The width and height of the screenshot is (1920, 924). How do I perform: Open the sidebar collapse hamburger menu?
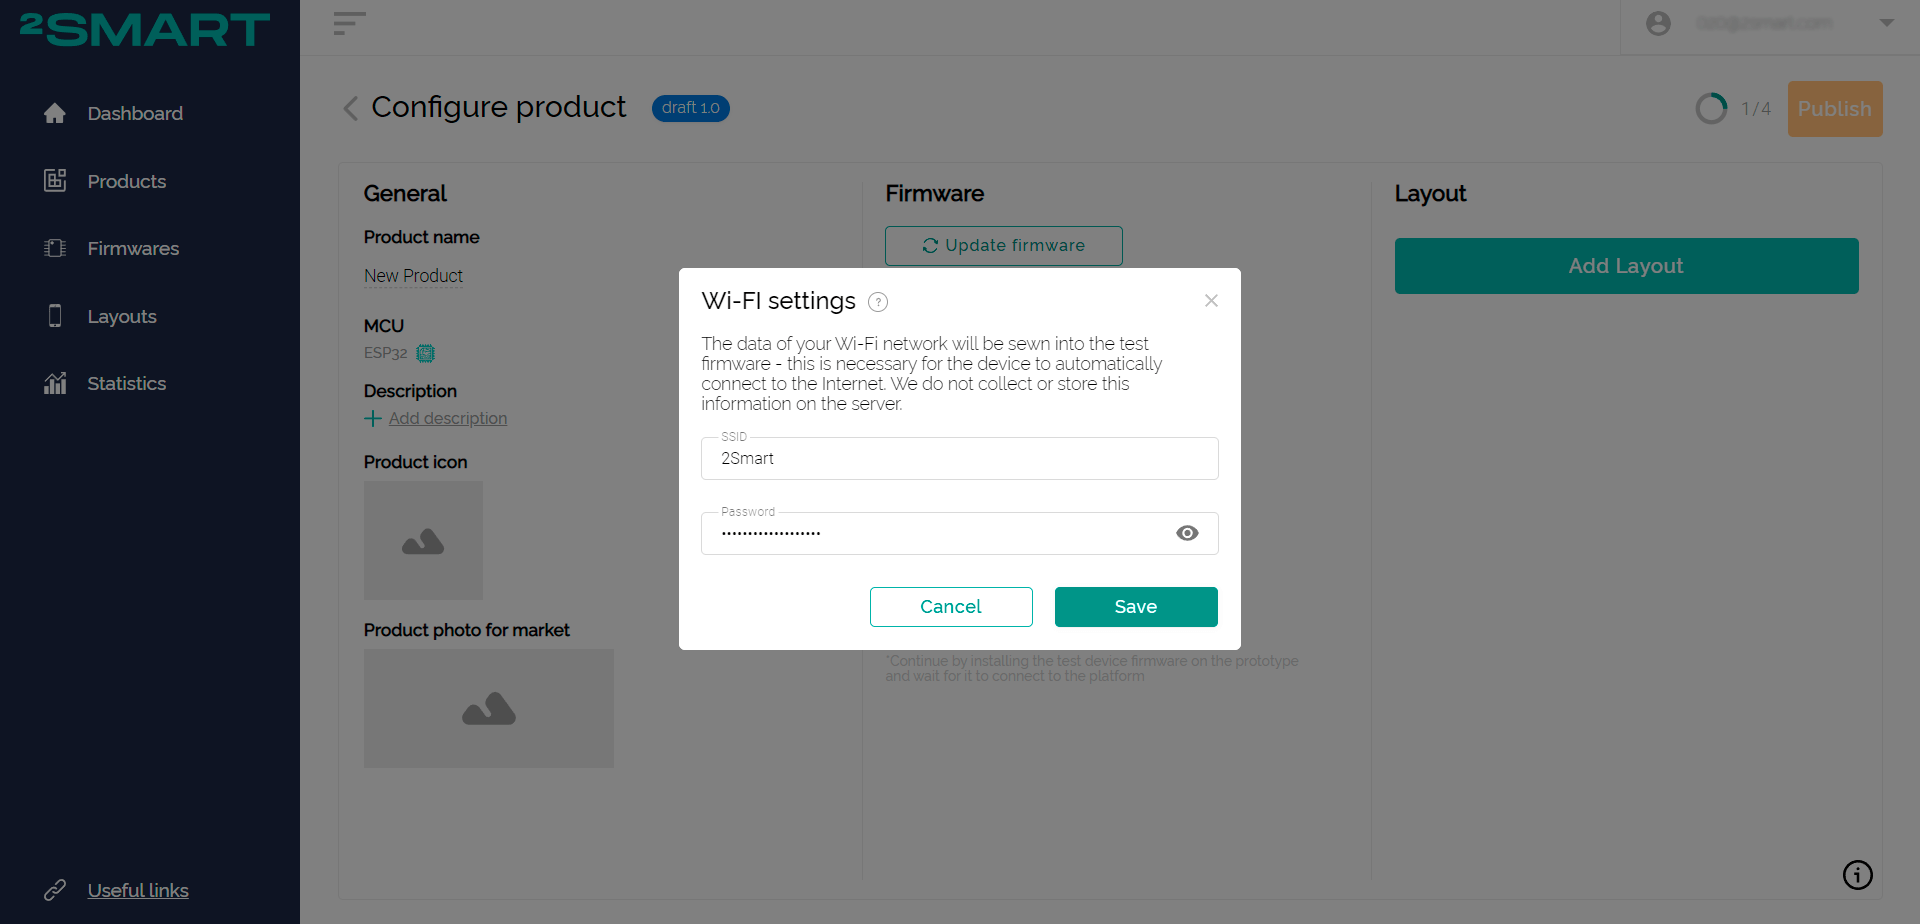[349, 23]
